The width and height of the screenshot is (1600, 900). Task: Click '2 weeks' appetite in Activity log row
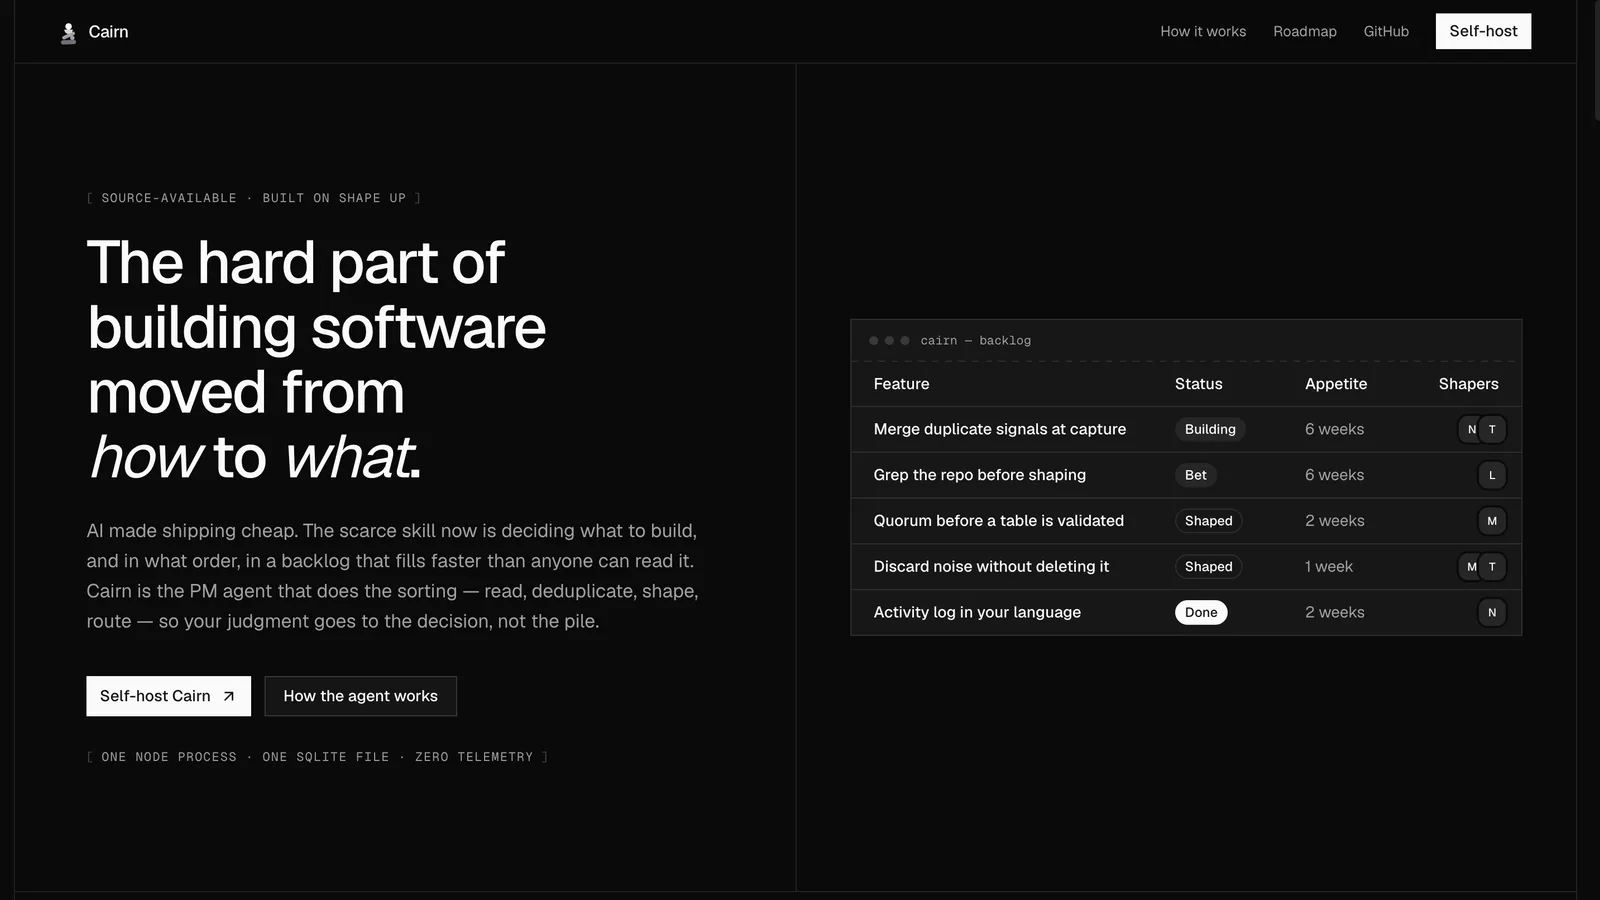1334,612
